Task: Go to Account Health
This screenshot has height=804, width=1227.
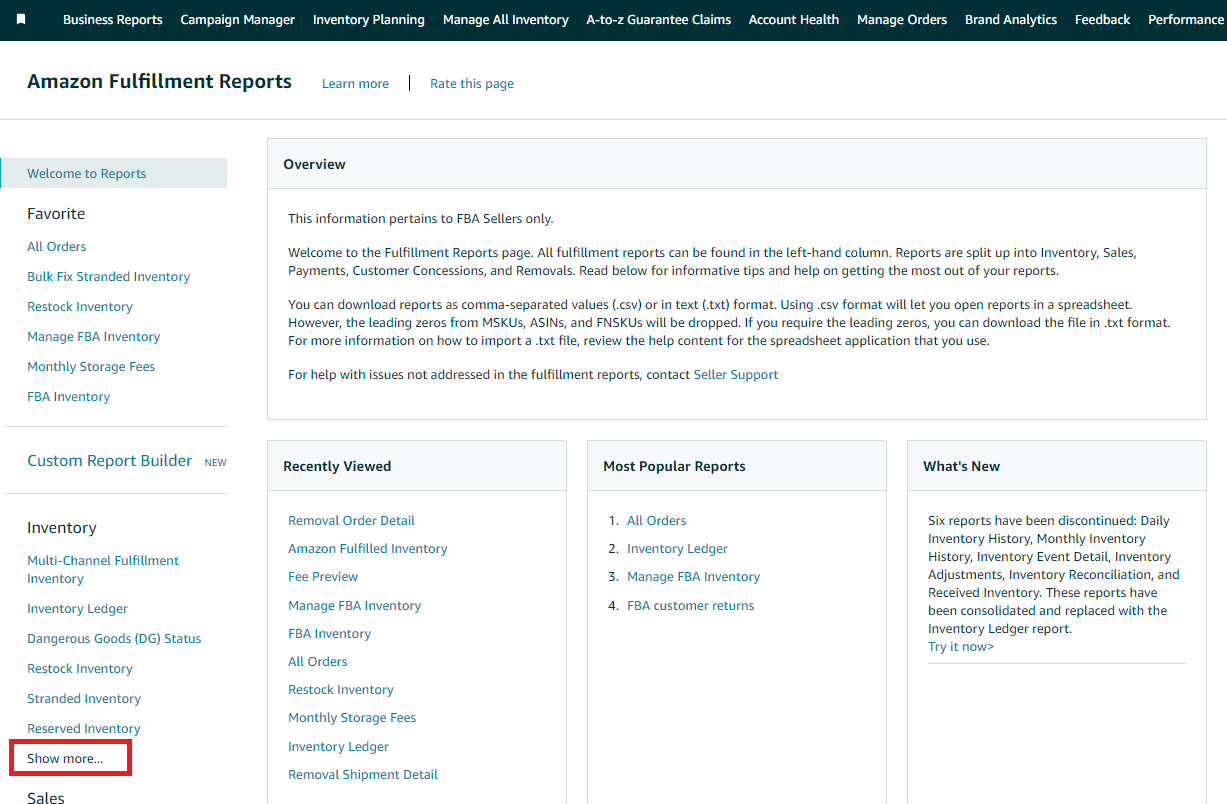Action: [794, 19]
